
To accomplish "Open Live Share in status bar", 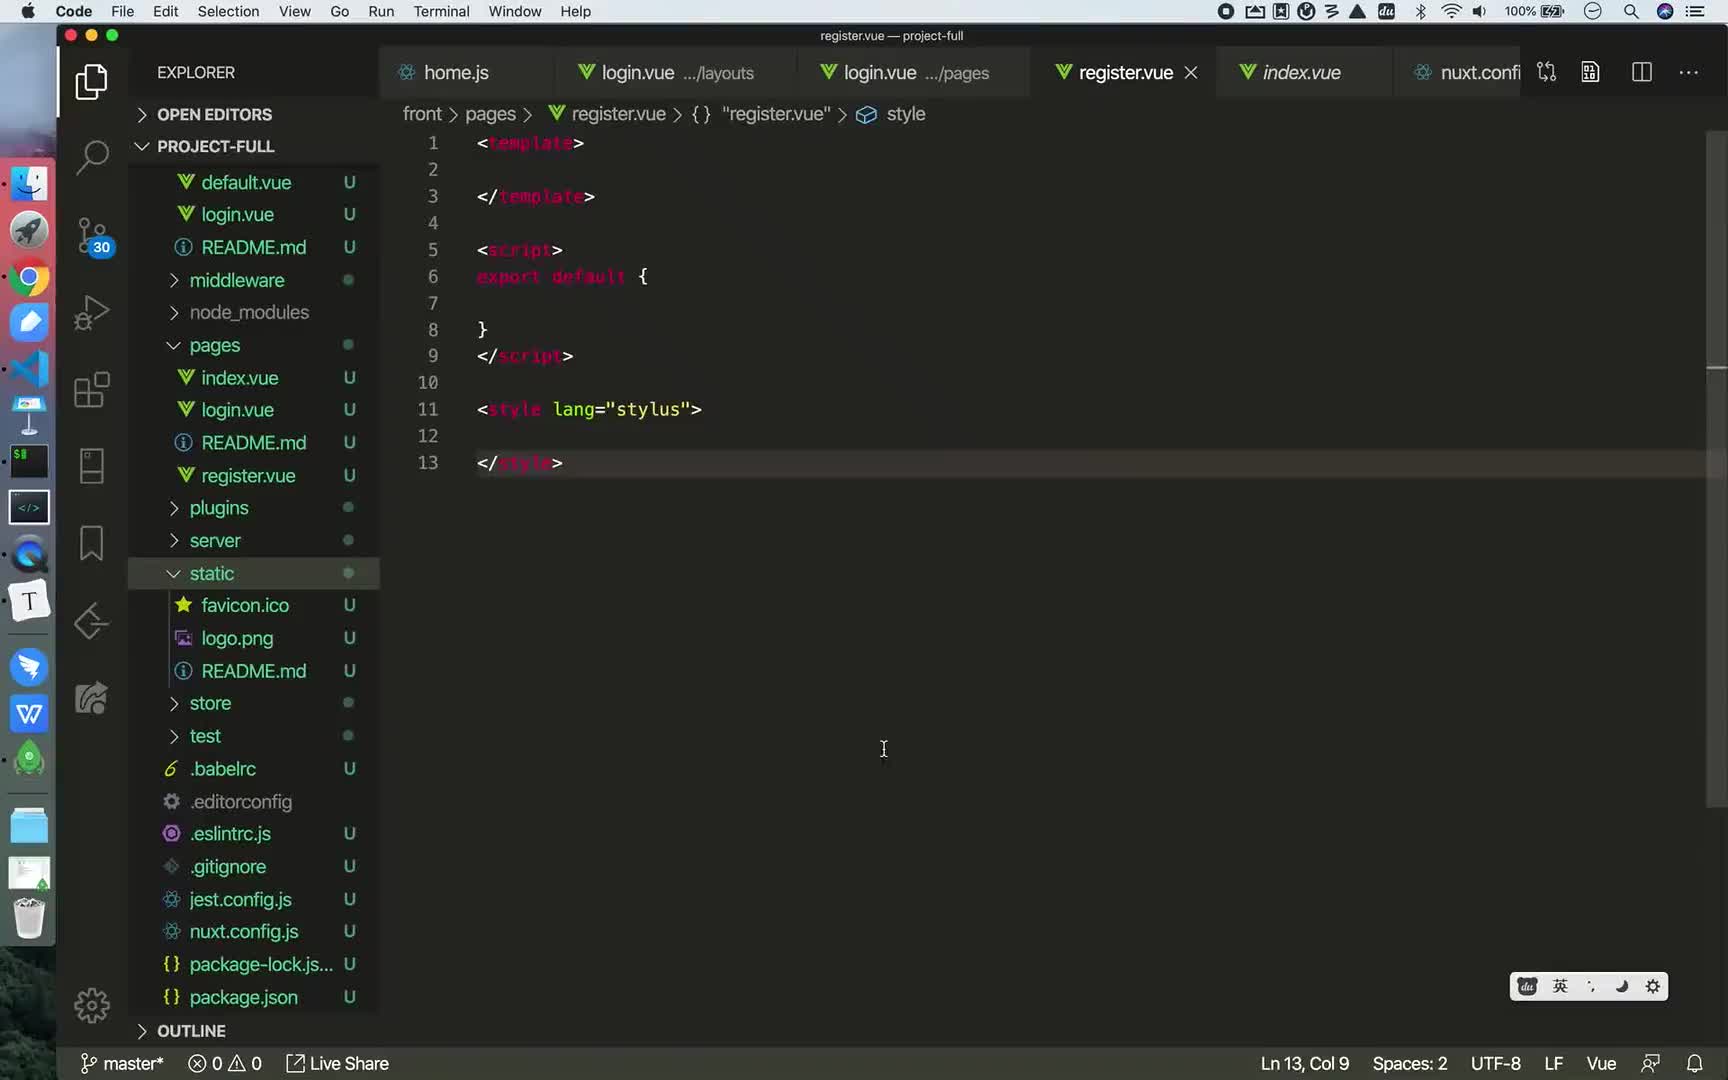I will (337, 1063).
